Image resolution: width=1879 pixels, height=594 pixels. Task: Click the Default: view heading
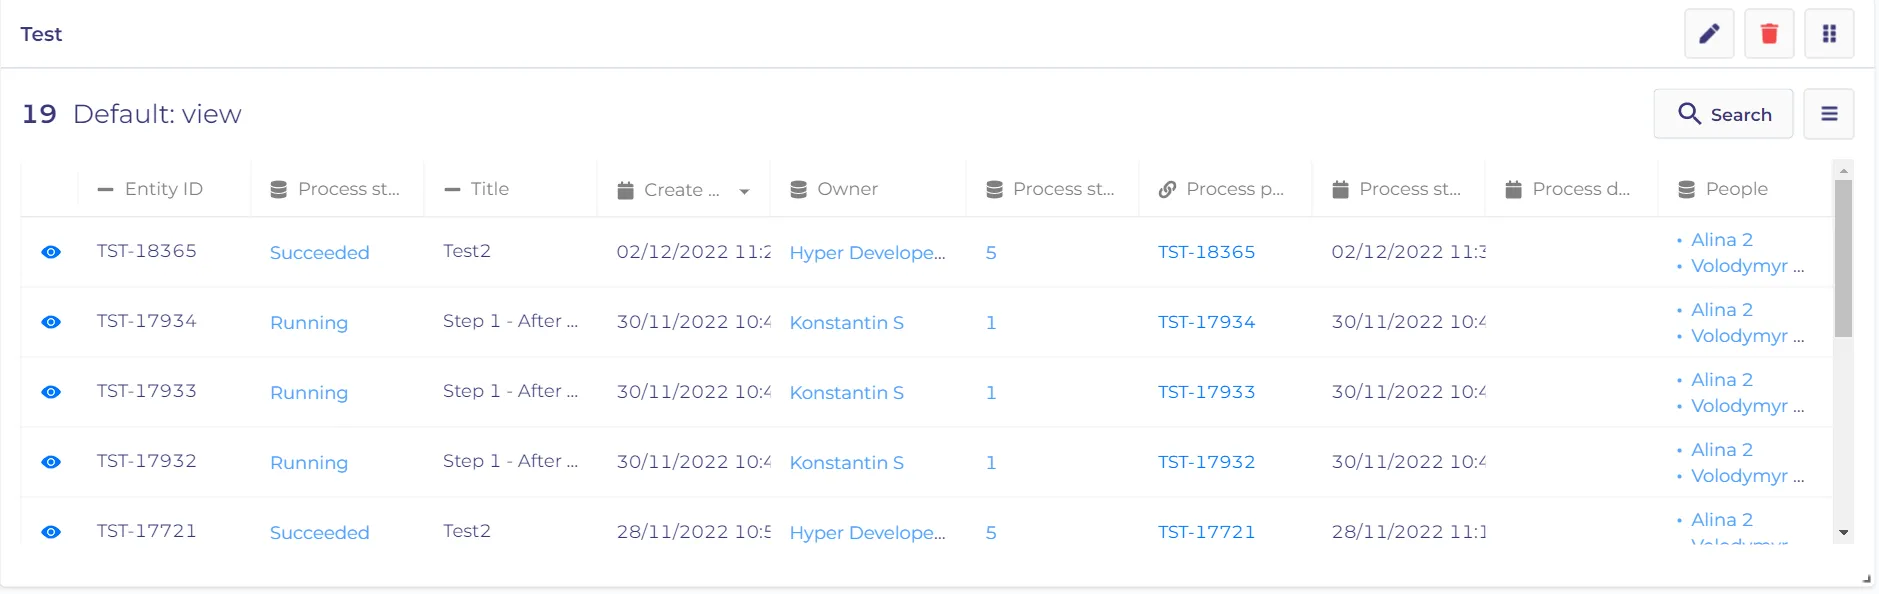pos(157,114)
